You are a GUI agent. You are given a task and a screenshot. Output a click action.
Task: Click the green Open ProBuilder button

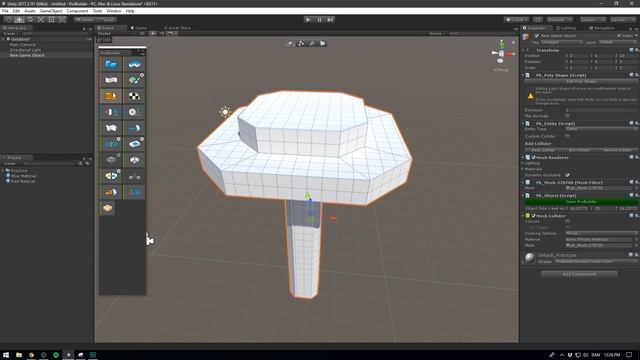click(581, 202)
